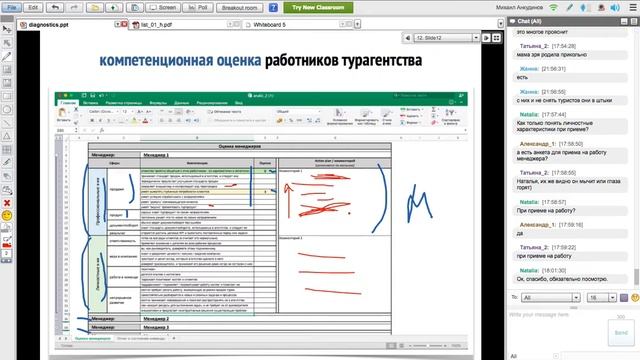Minimize the Chat (All) panel

pos(624,21)
